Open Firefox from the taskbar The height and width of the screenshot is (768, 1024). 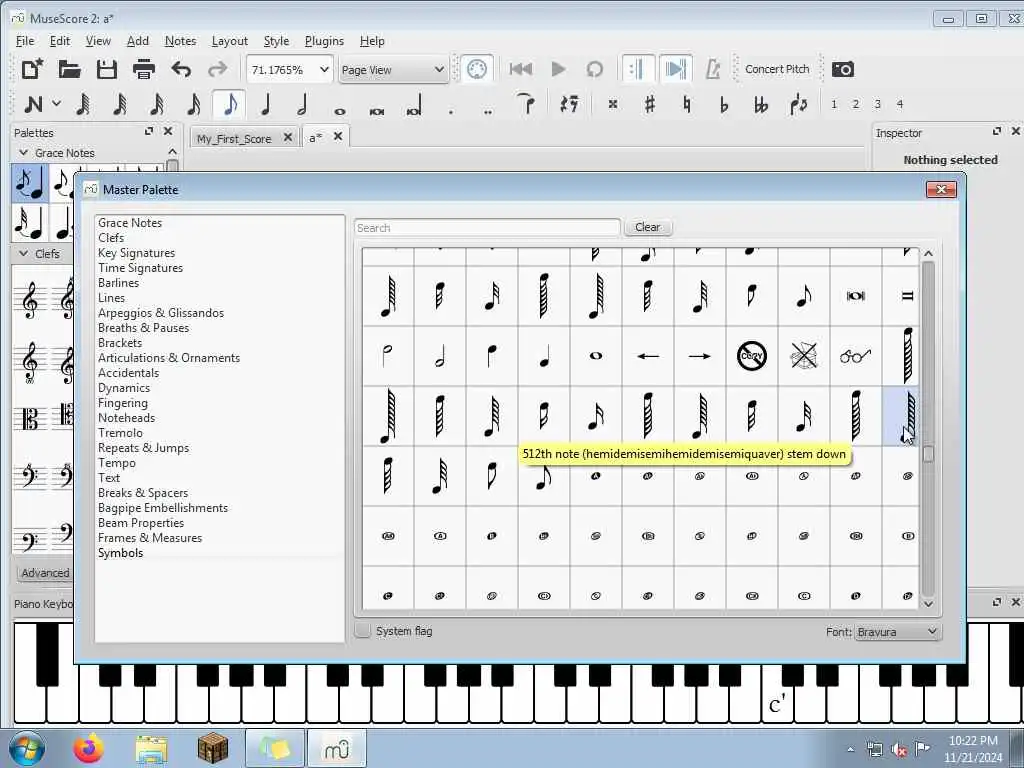pyautogui.click(x=88, y=748)
